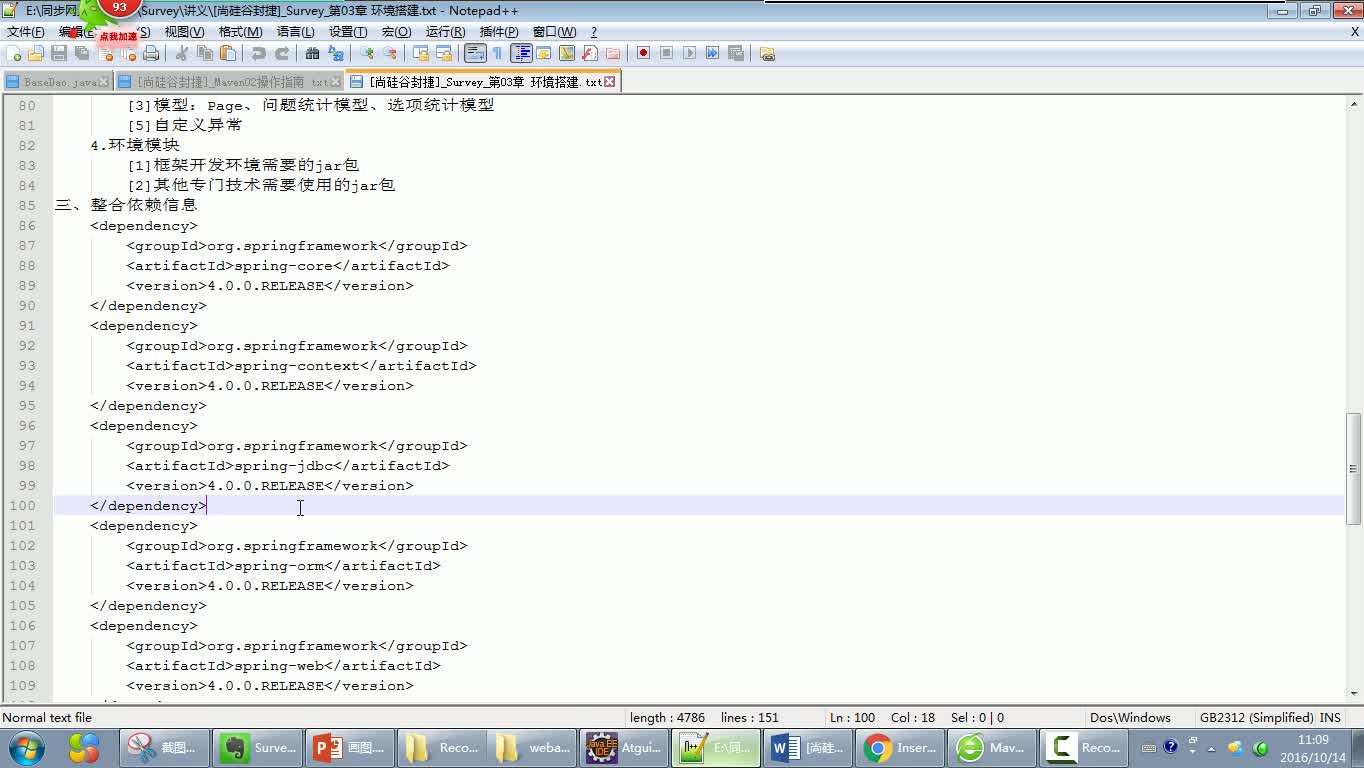Toggle INS insert mode in status bar
Viewport: 1364px width, 768px height.
[x=1330, y=717]
